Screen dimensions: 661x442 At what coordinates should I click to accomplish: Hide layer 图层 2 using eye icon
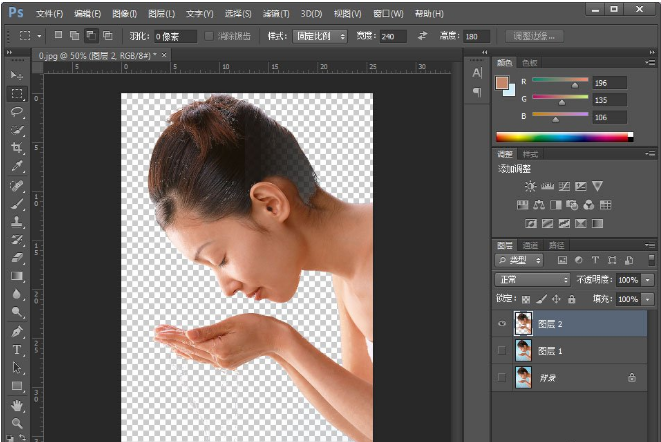point(502,323)
